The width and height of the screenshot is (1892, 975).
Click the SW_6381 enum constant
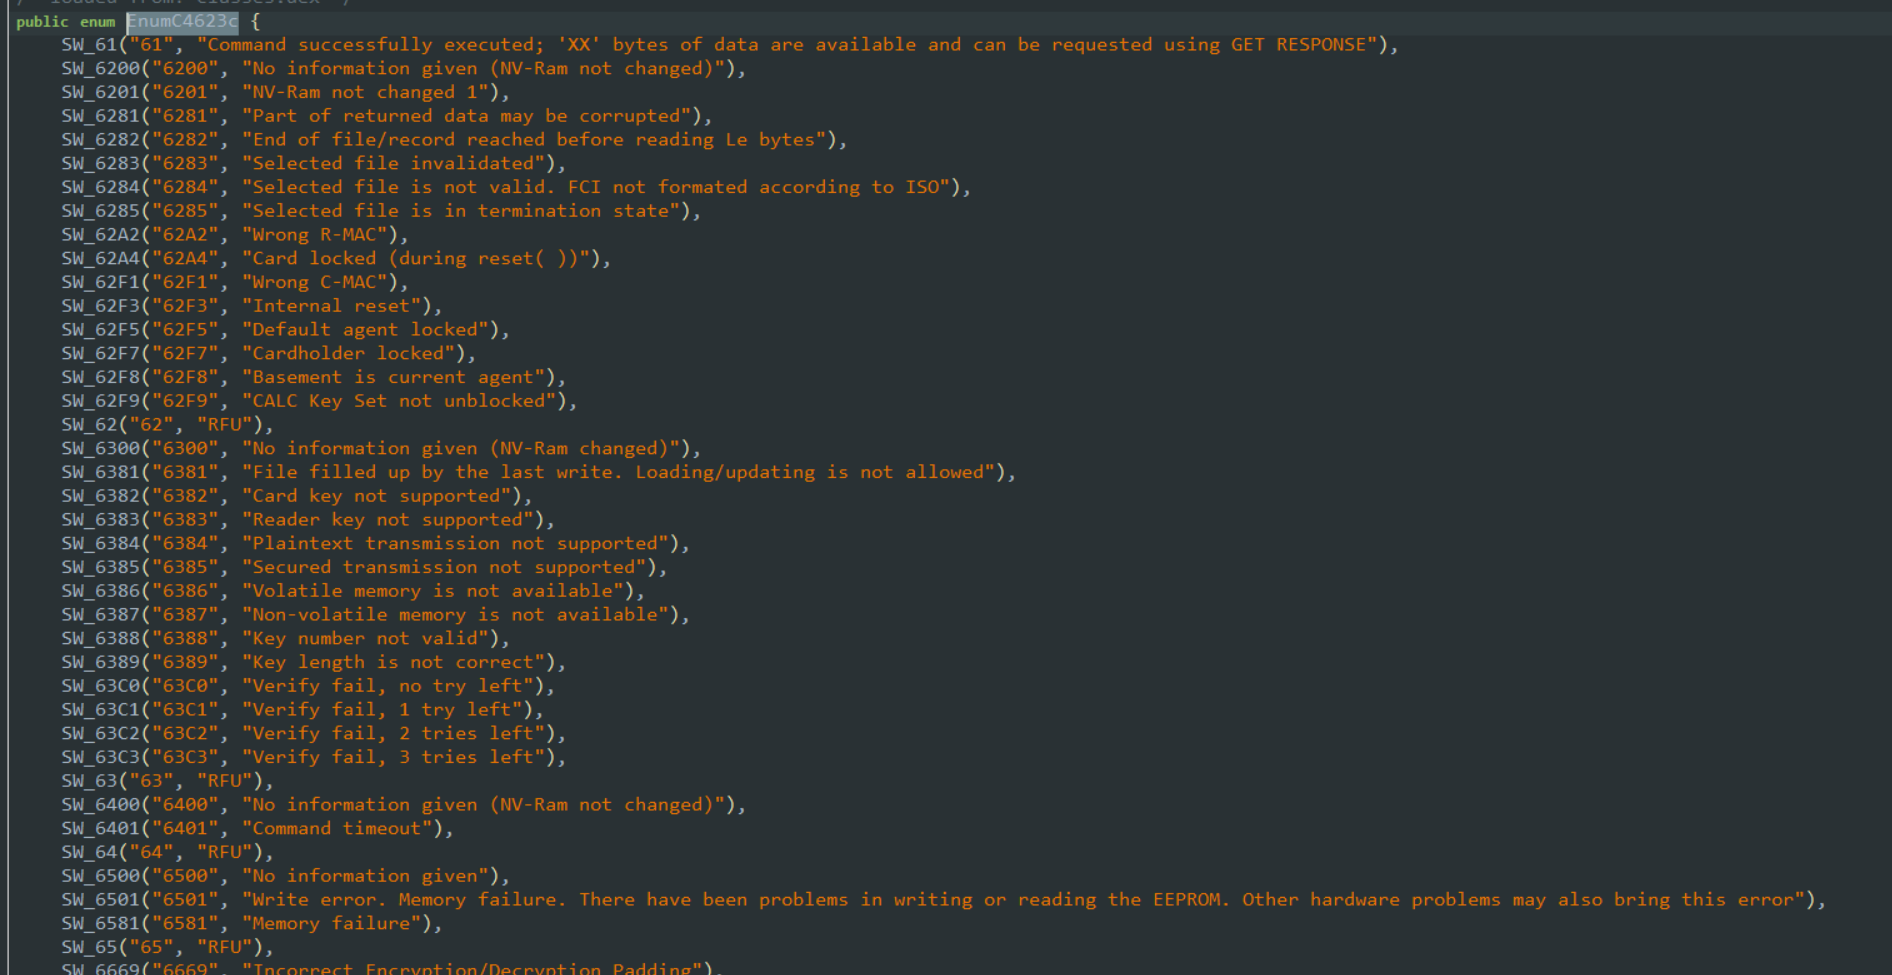[x=100, y=473]
